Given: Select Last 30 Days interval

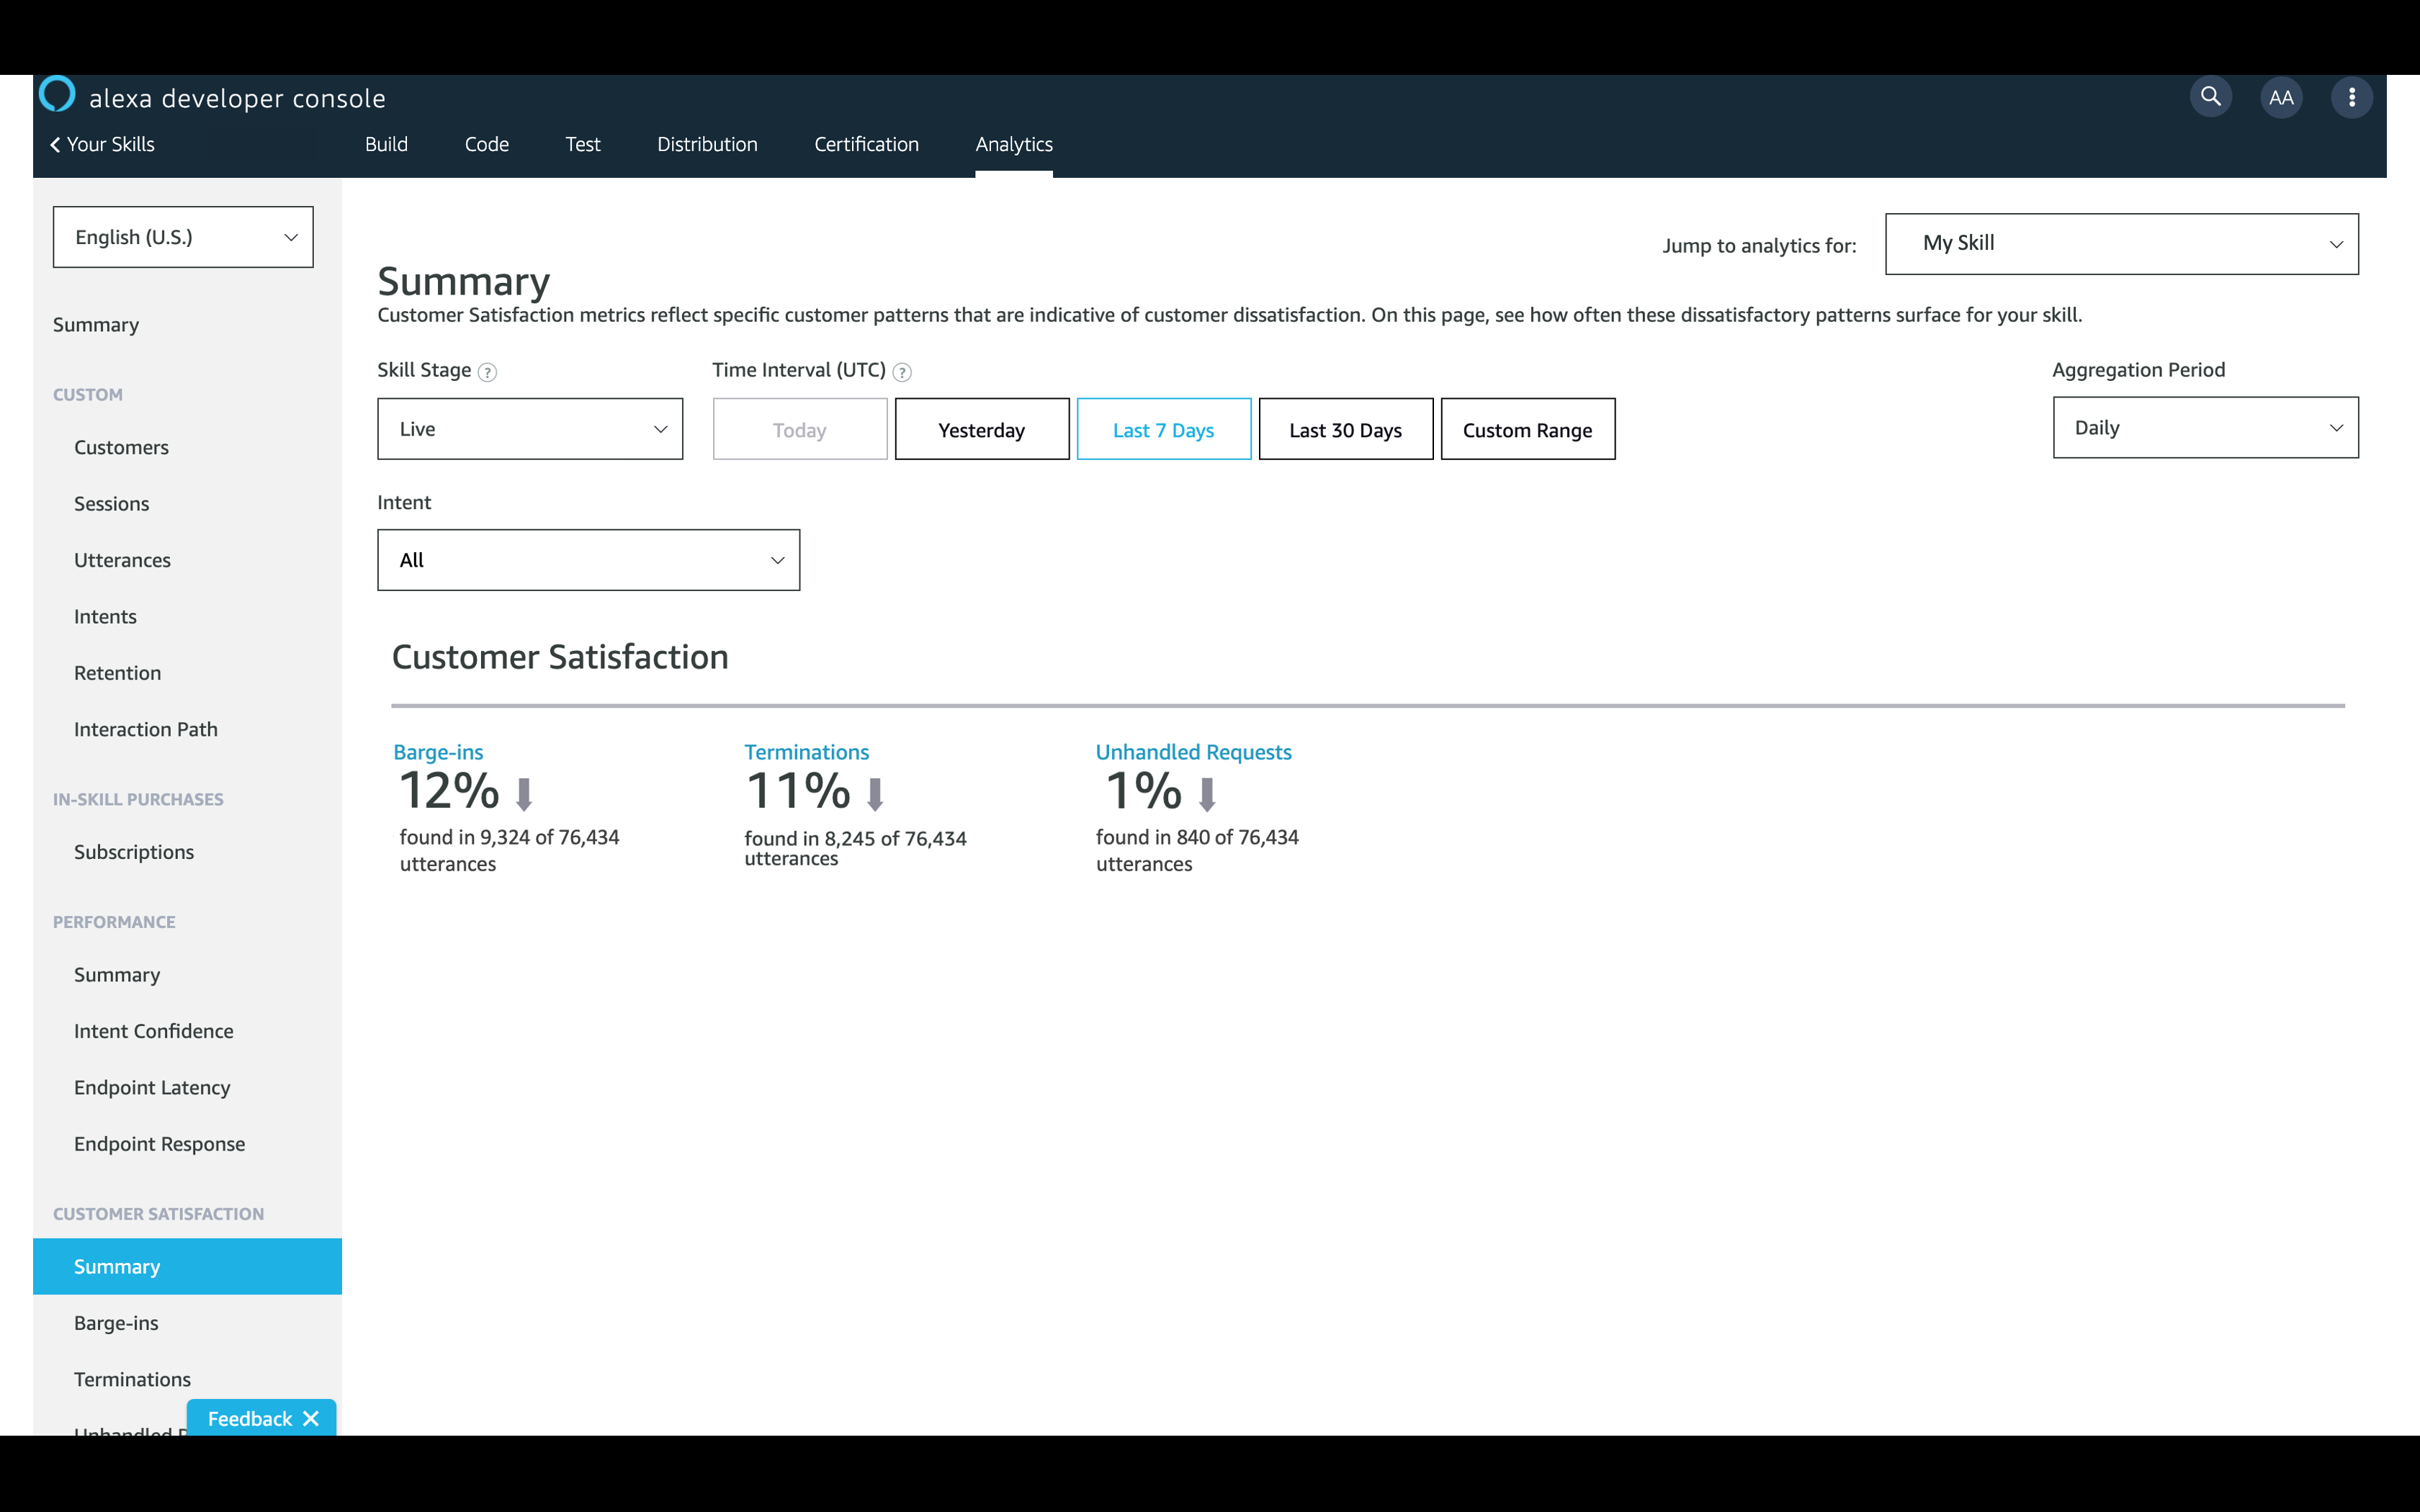Looking at the screenshot, I should [1345, 430].
